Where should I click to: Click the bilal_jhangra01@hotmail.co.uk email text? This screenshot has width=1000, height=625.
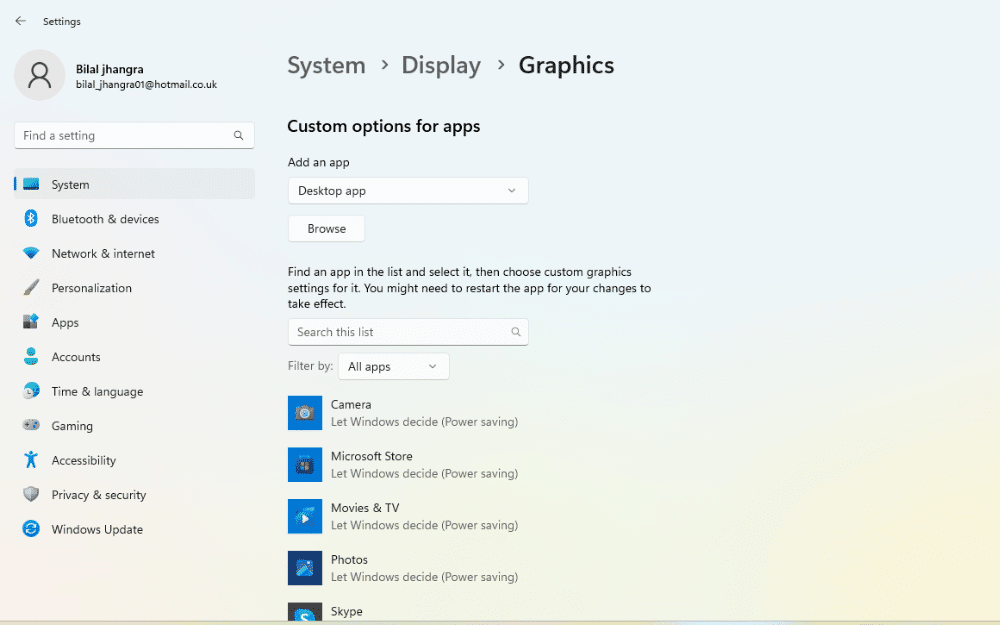(147, 84)
